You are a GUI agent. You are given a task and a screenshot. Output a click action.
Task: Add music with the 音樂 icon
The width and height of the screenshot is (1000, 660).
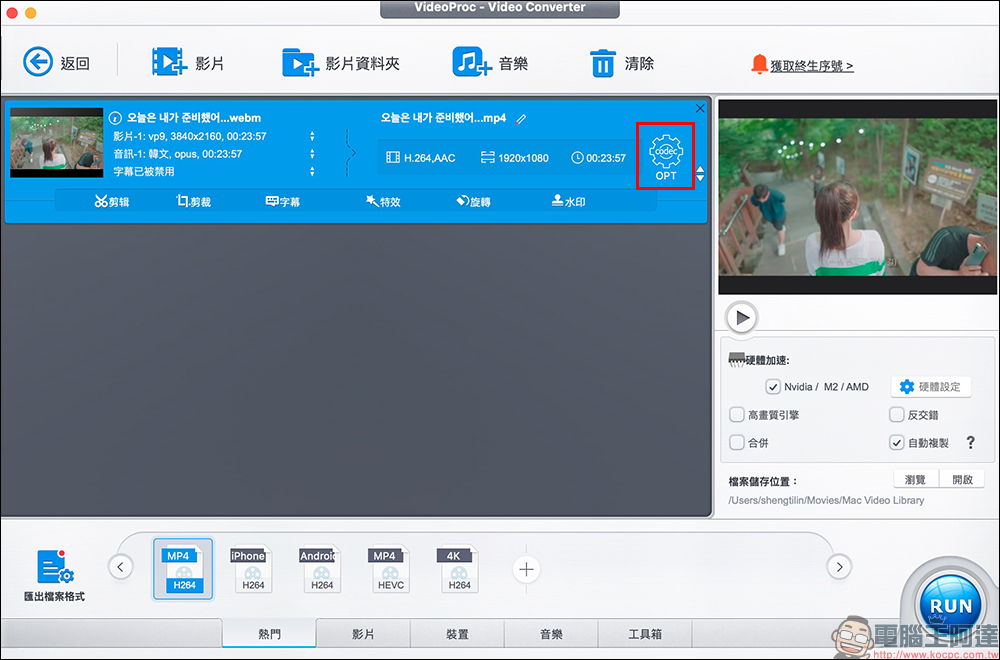tap(472, 62)
